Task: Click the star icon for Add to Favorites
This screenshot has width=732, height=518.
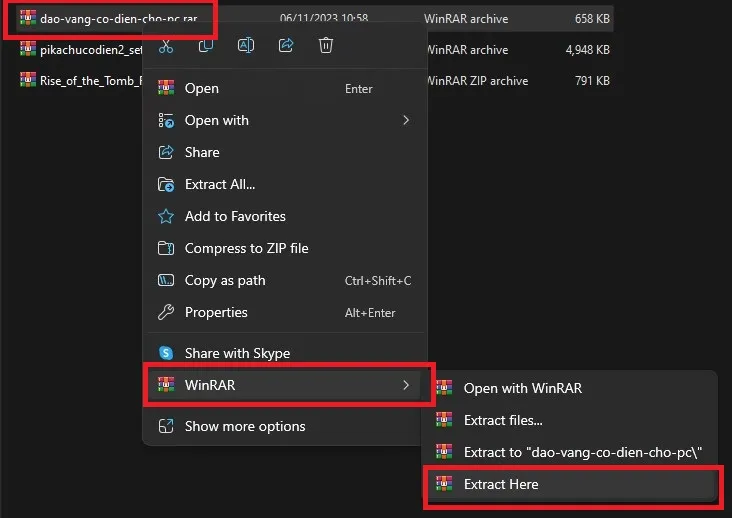Action: coord(166,216)
